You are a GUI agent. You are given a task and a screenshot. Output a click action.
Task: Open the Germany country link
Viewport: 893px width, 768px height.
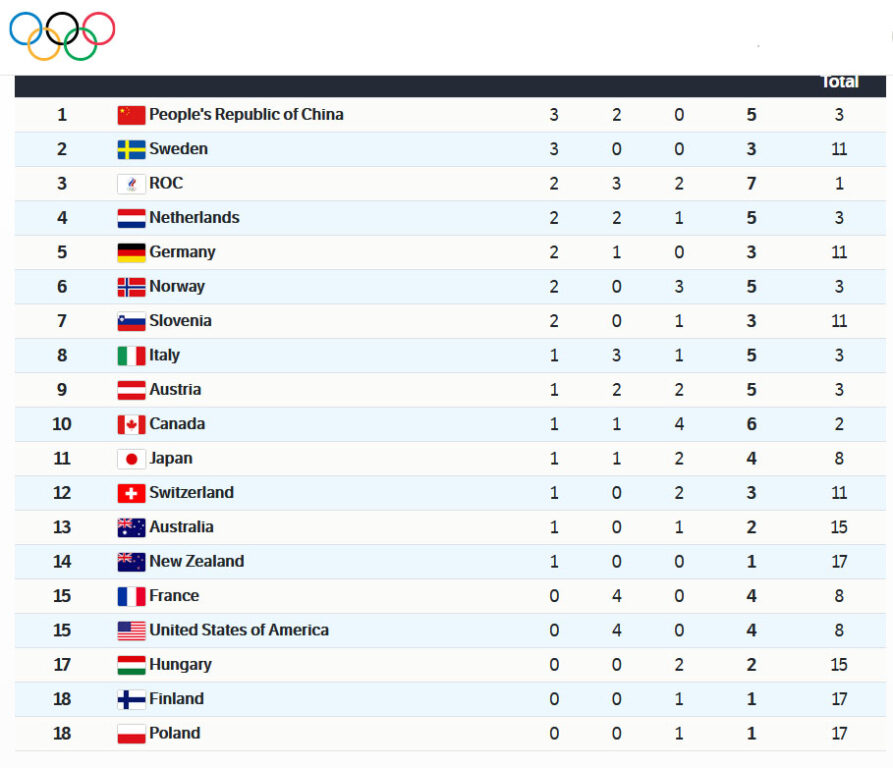[x=182, y=252]
